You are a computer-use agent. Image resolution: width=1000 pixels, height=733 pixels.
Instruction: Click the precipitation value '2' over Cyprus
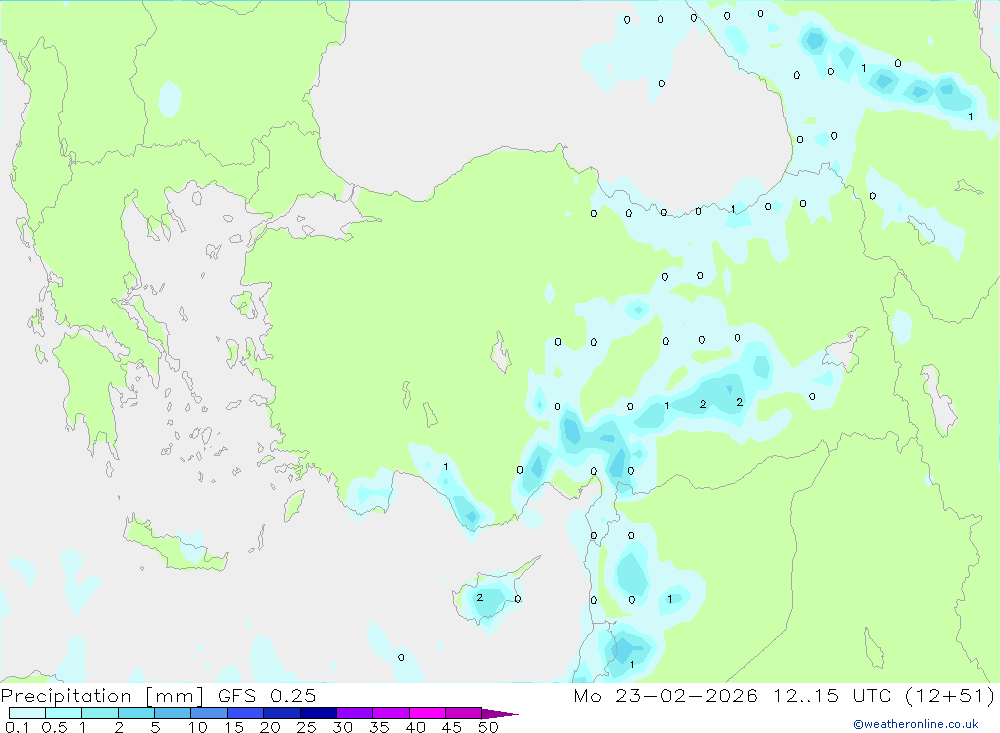pyautogui.click(x=480, y=598)
